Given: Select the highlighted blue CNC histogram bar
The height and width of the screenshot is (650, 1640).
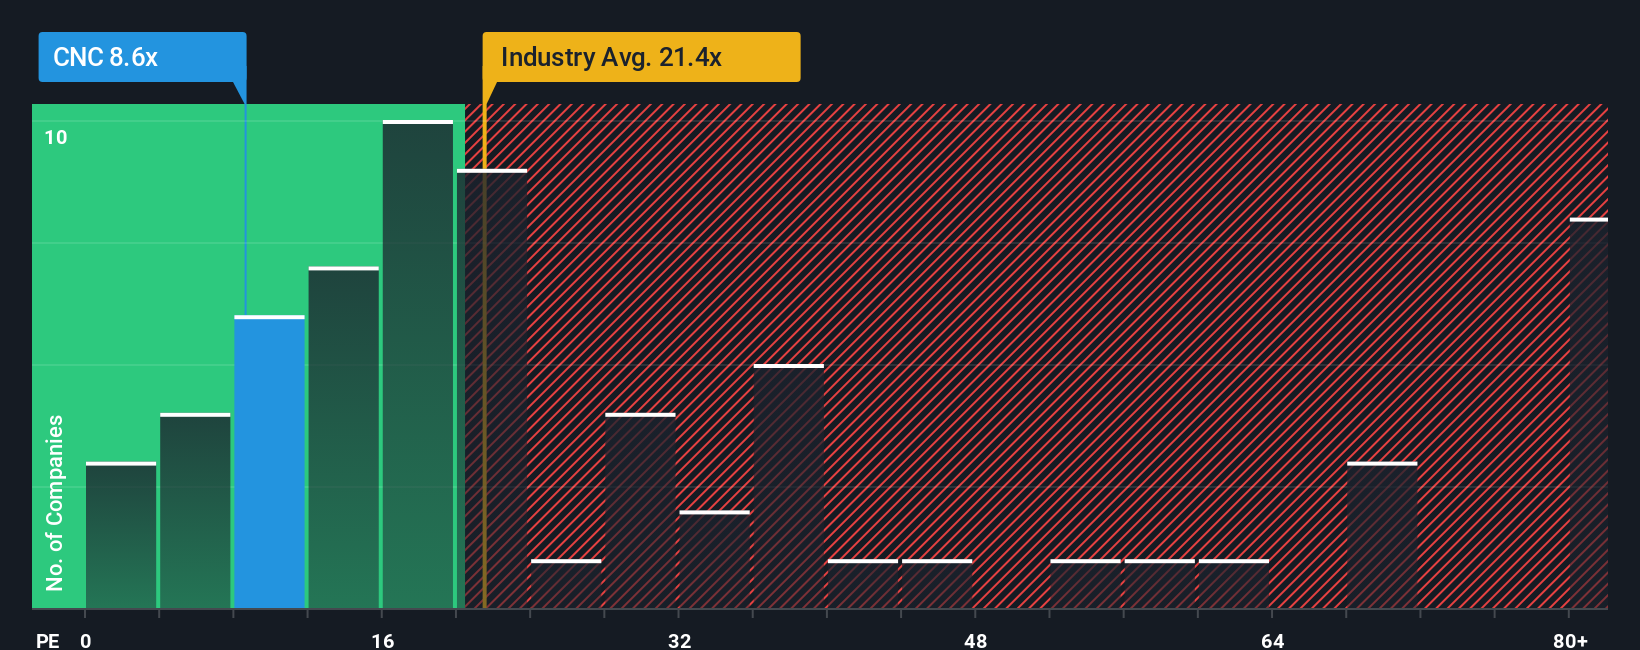Looking at the screenshot, I should click(x=270, y=462).
